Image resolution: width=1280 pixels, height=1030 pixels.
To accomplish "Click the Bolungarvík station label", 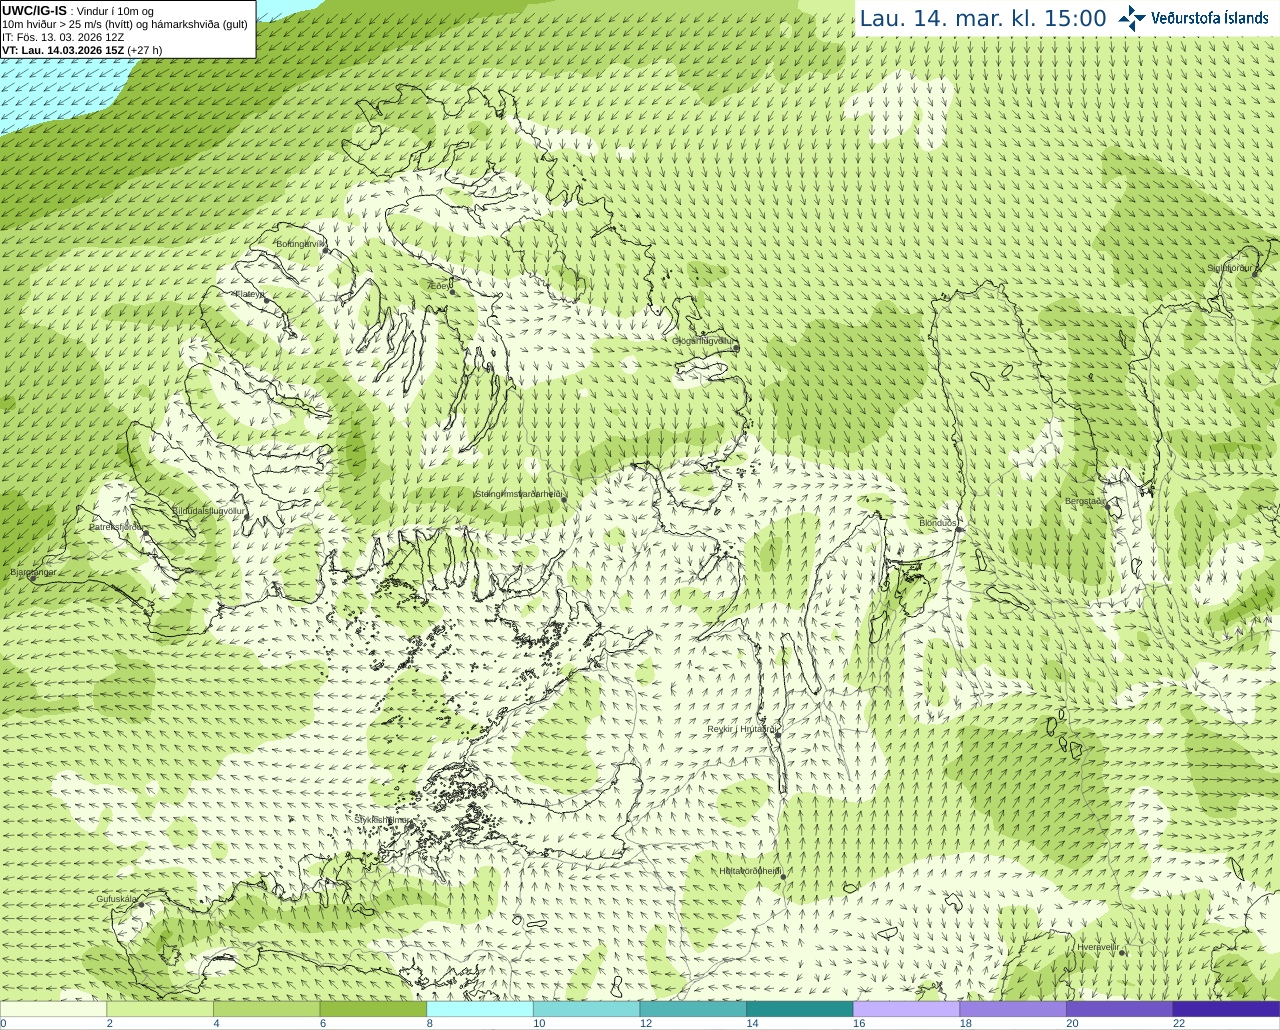I will coord(300,243).
